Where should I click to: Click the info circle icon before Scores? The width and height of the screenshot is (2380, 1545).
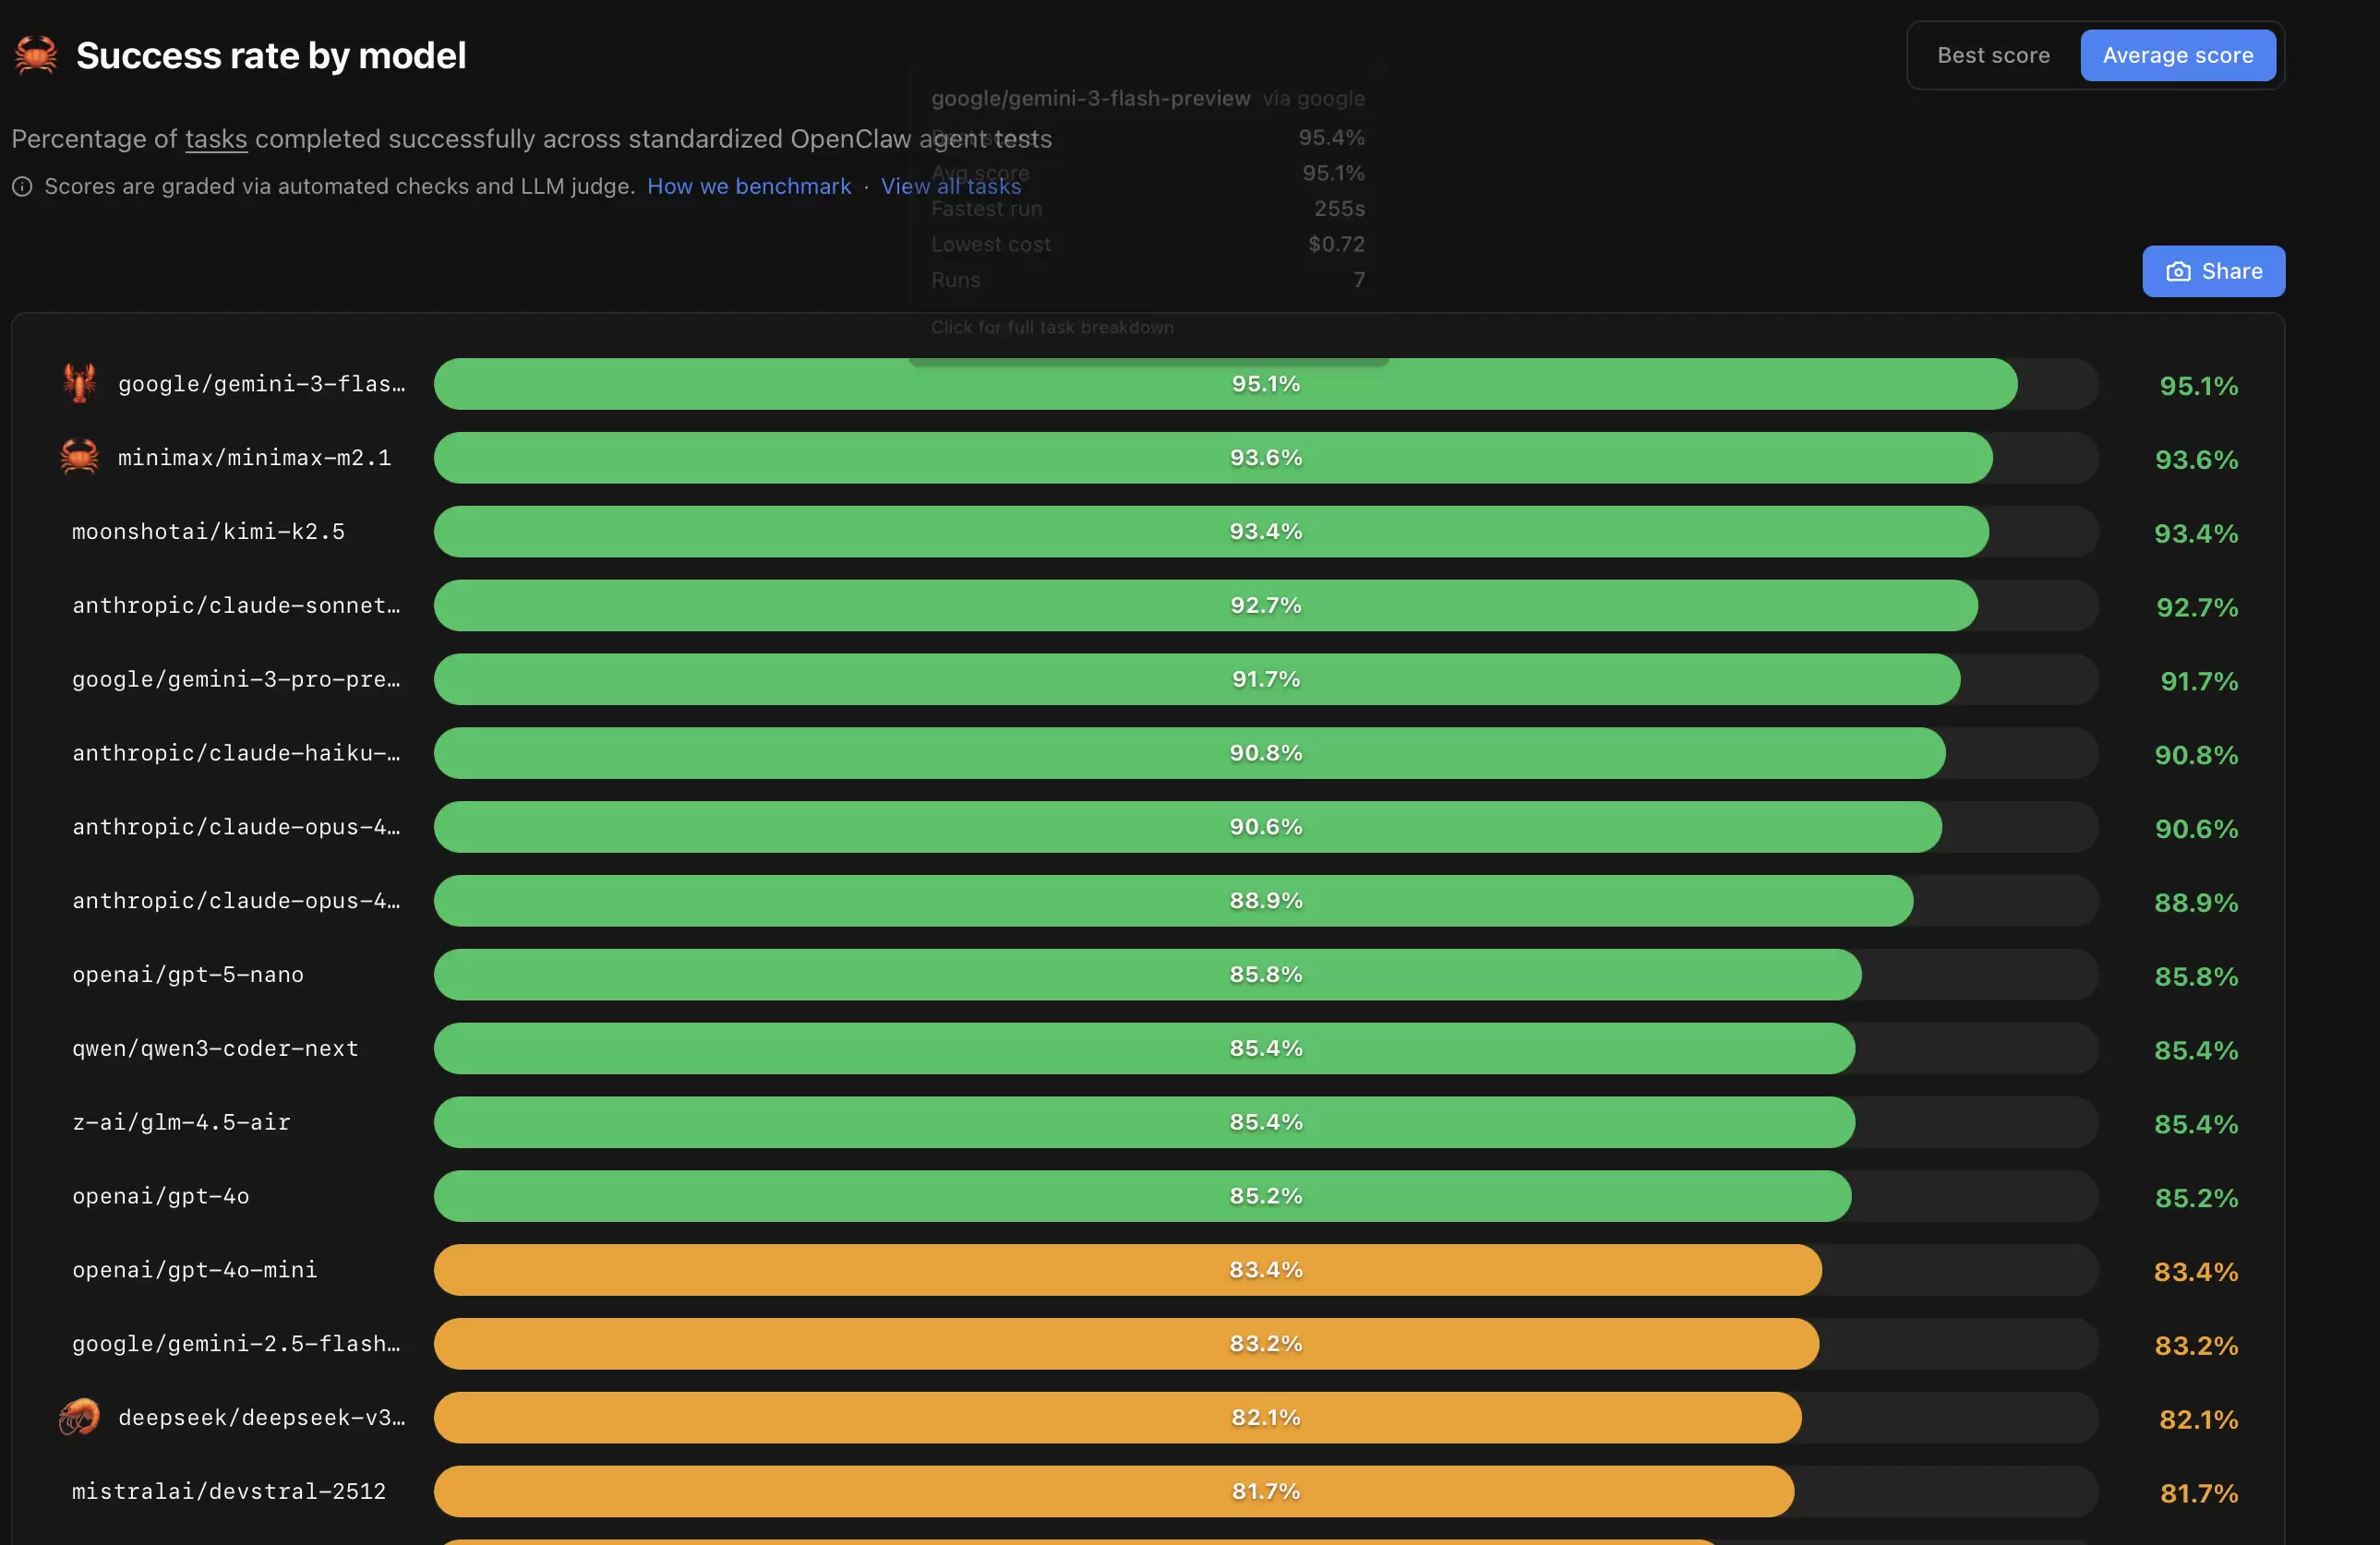(x=22, y=187)
